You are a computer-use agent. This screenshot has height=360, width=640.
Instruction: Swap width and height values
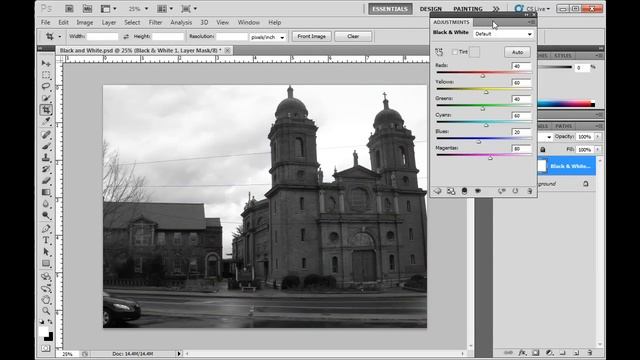click(126, 37)
